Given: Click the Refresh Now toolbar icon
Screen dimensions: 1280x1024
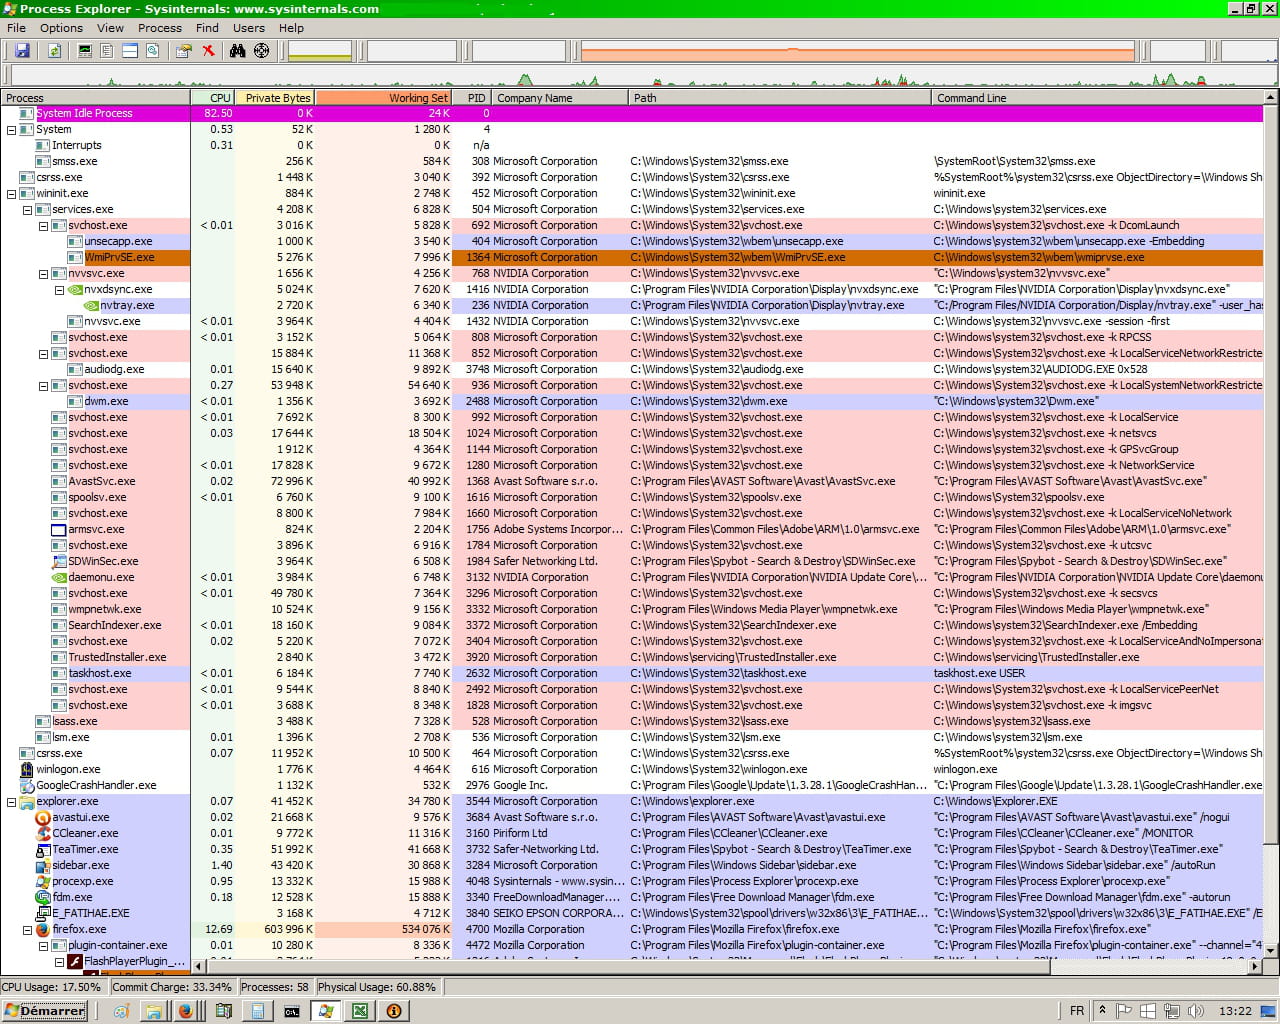Looking at the screenshot, I should (x=54, y=51).
